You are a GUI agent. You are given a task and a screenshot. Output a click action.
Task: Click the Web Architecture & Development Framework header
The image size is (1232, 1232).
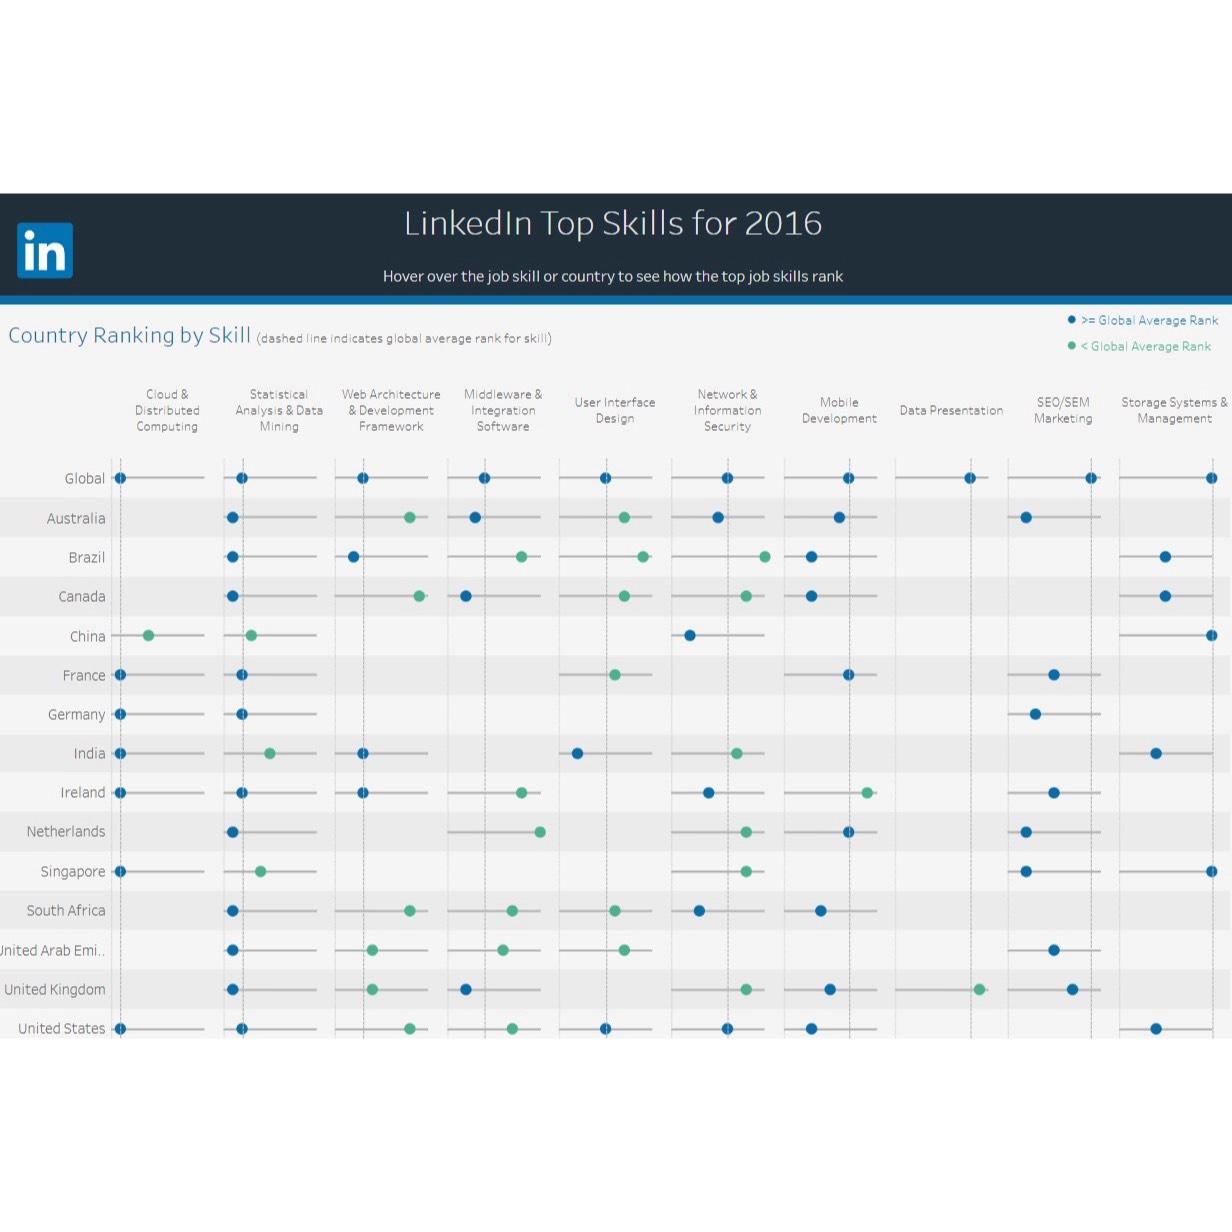tap(391, 410)
